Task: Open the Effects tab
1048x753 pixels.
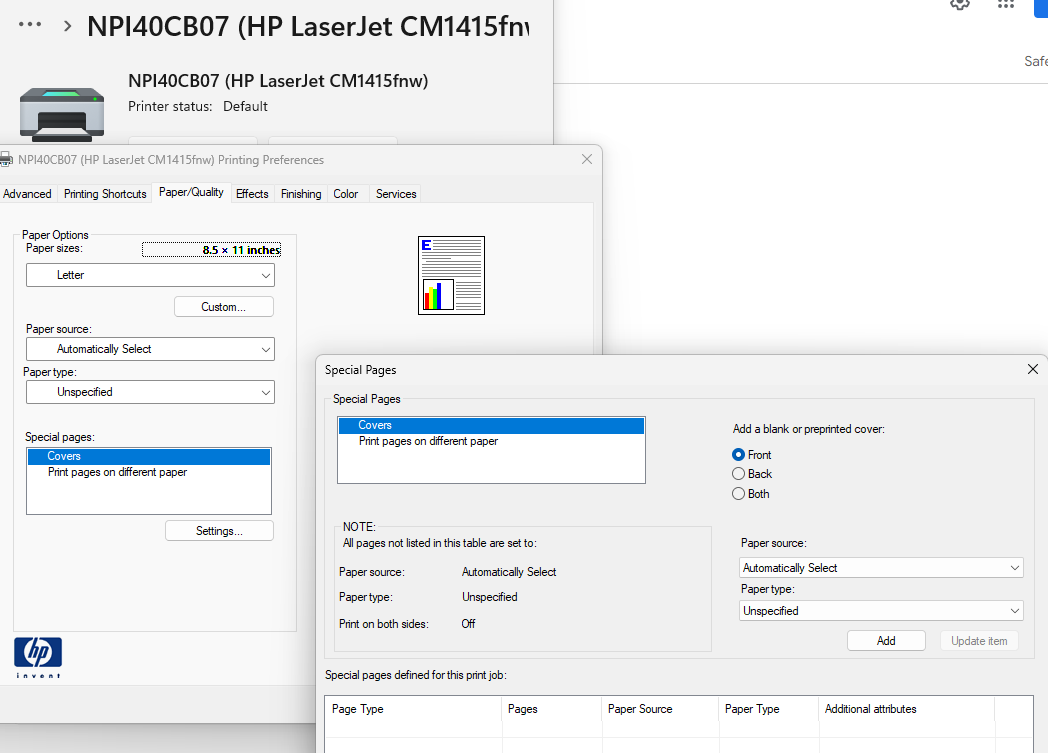Action: coord(252,194)
